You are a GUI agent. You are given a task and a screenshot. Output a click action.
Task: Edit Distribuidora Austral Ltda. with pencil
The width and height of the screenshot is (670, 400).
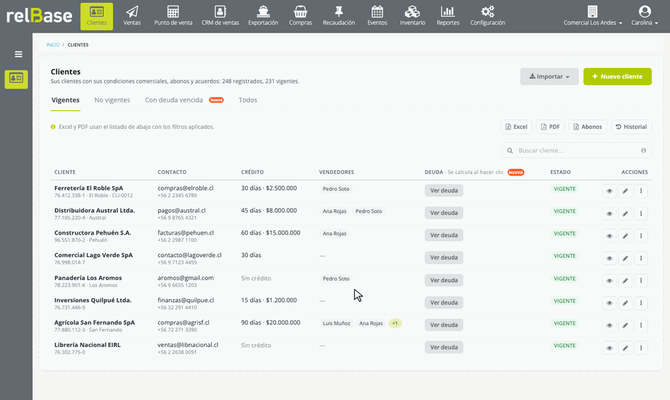pyautogui.click(x=625, y=213)
